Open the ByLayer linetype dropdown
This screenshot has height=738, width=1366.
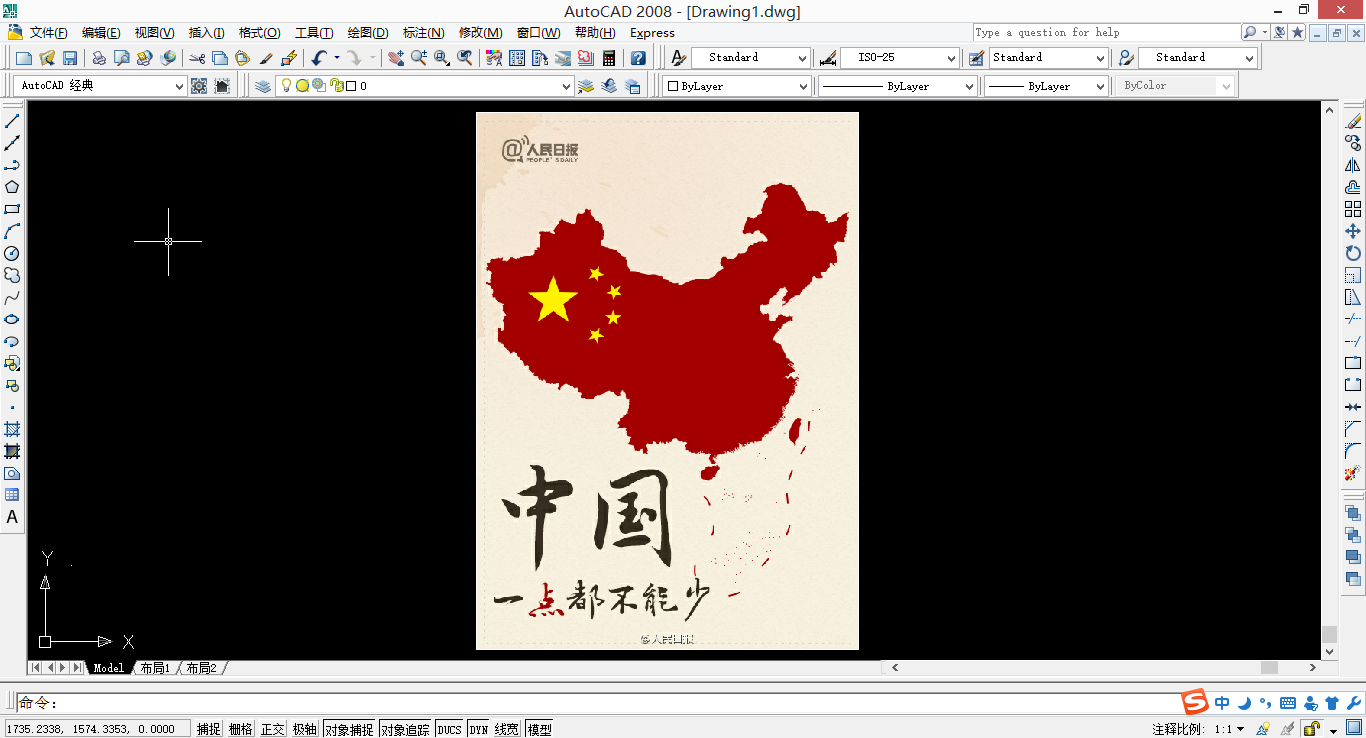pyautogui.click(x=898, y=86)
